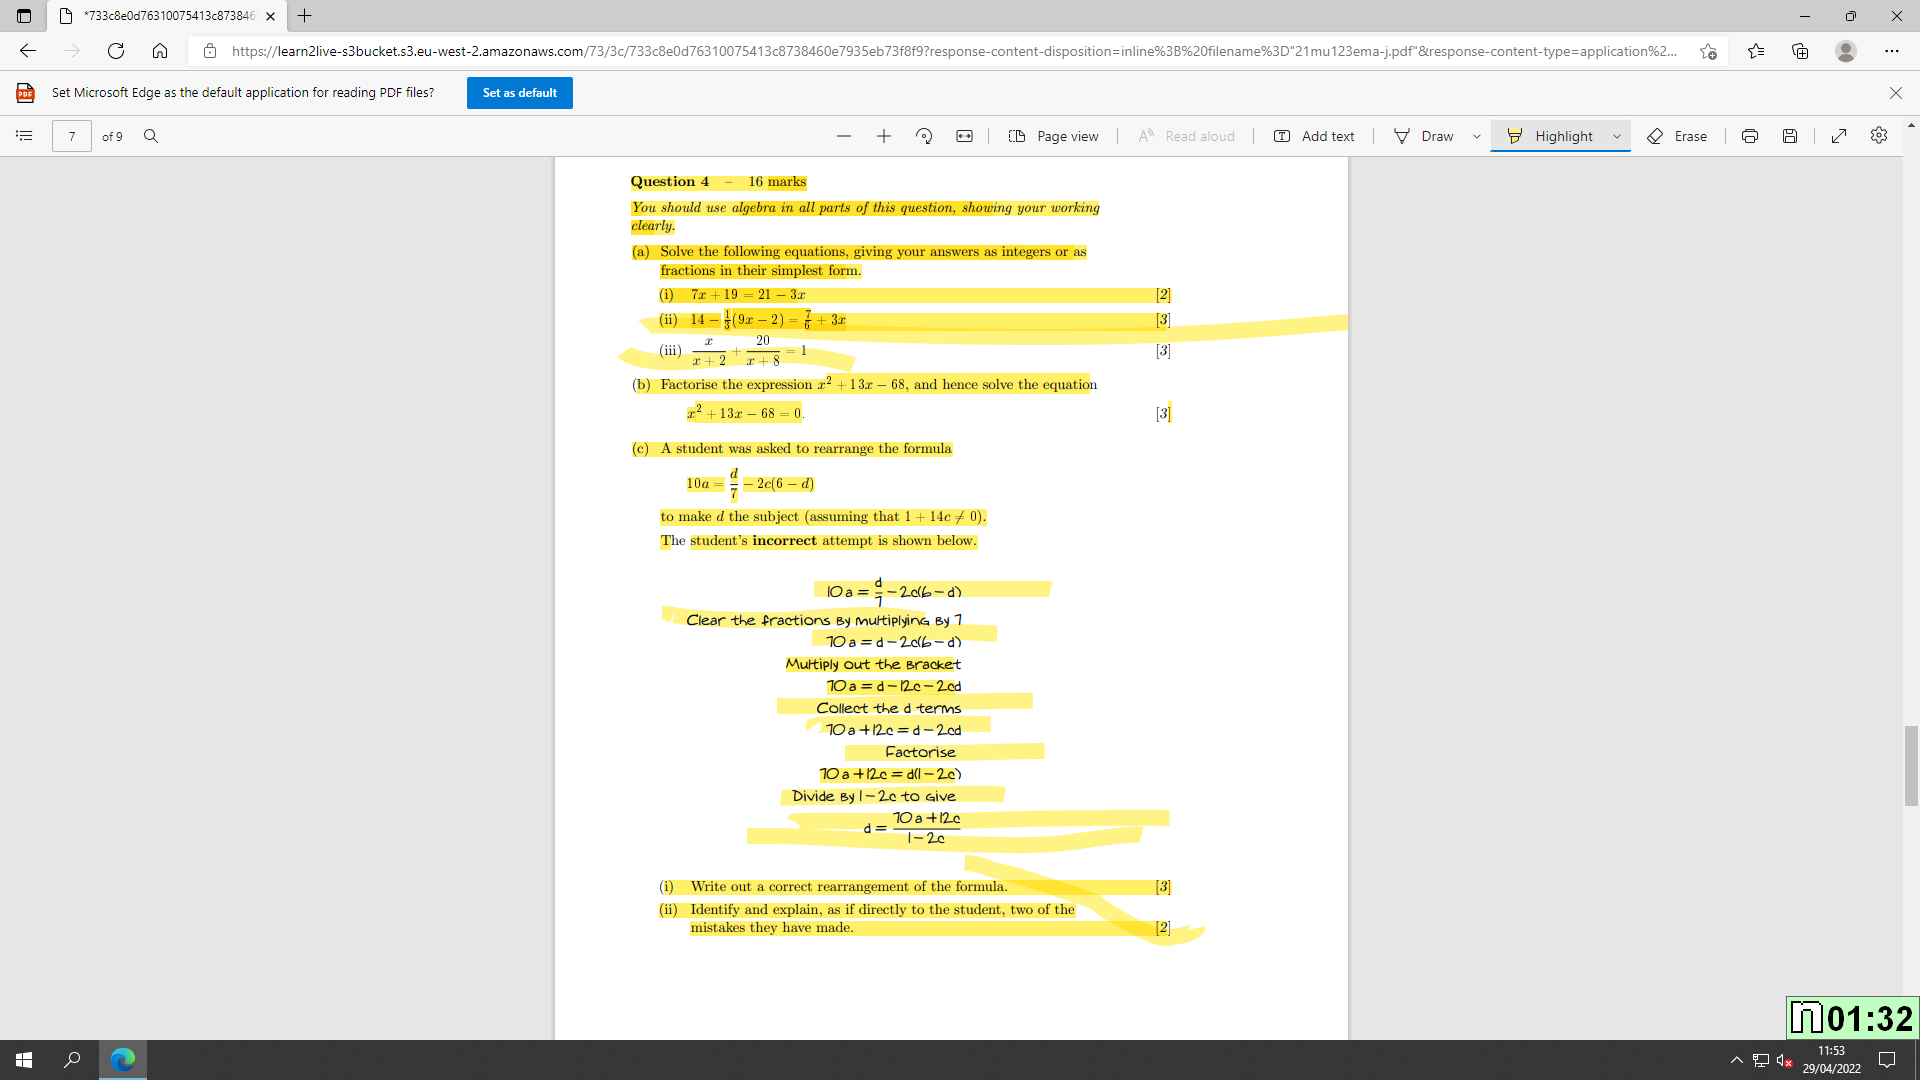
Task: Save the PDF with the disk icon
Action: [1790, 136]
